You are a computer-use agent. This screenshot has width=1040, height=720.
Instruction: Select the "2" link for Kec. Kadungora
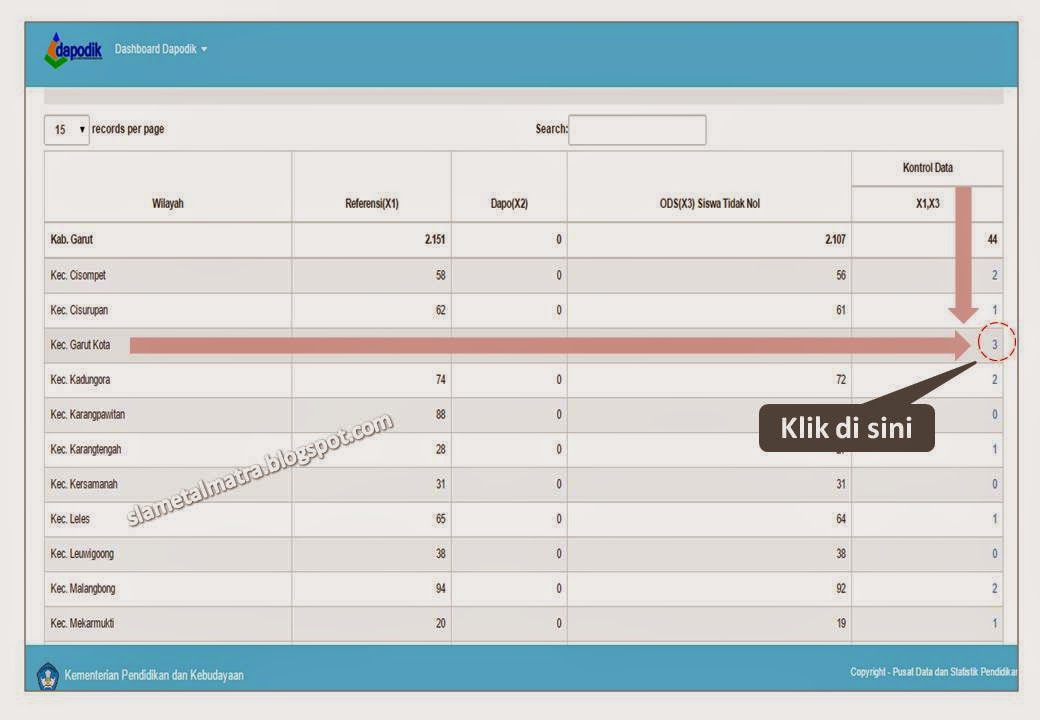994,379
